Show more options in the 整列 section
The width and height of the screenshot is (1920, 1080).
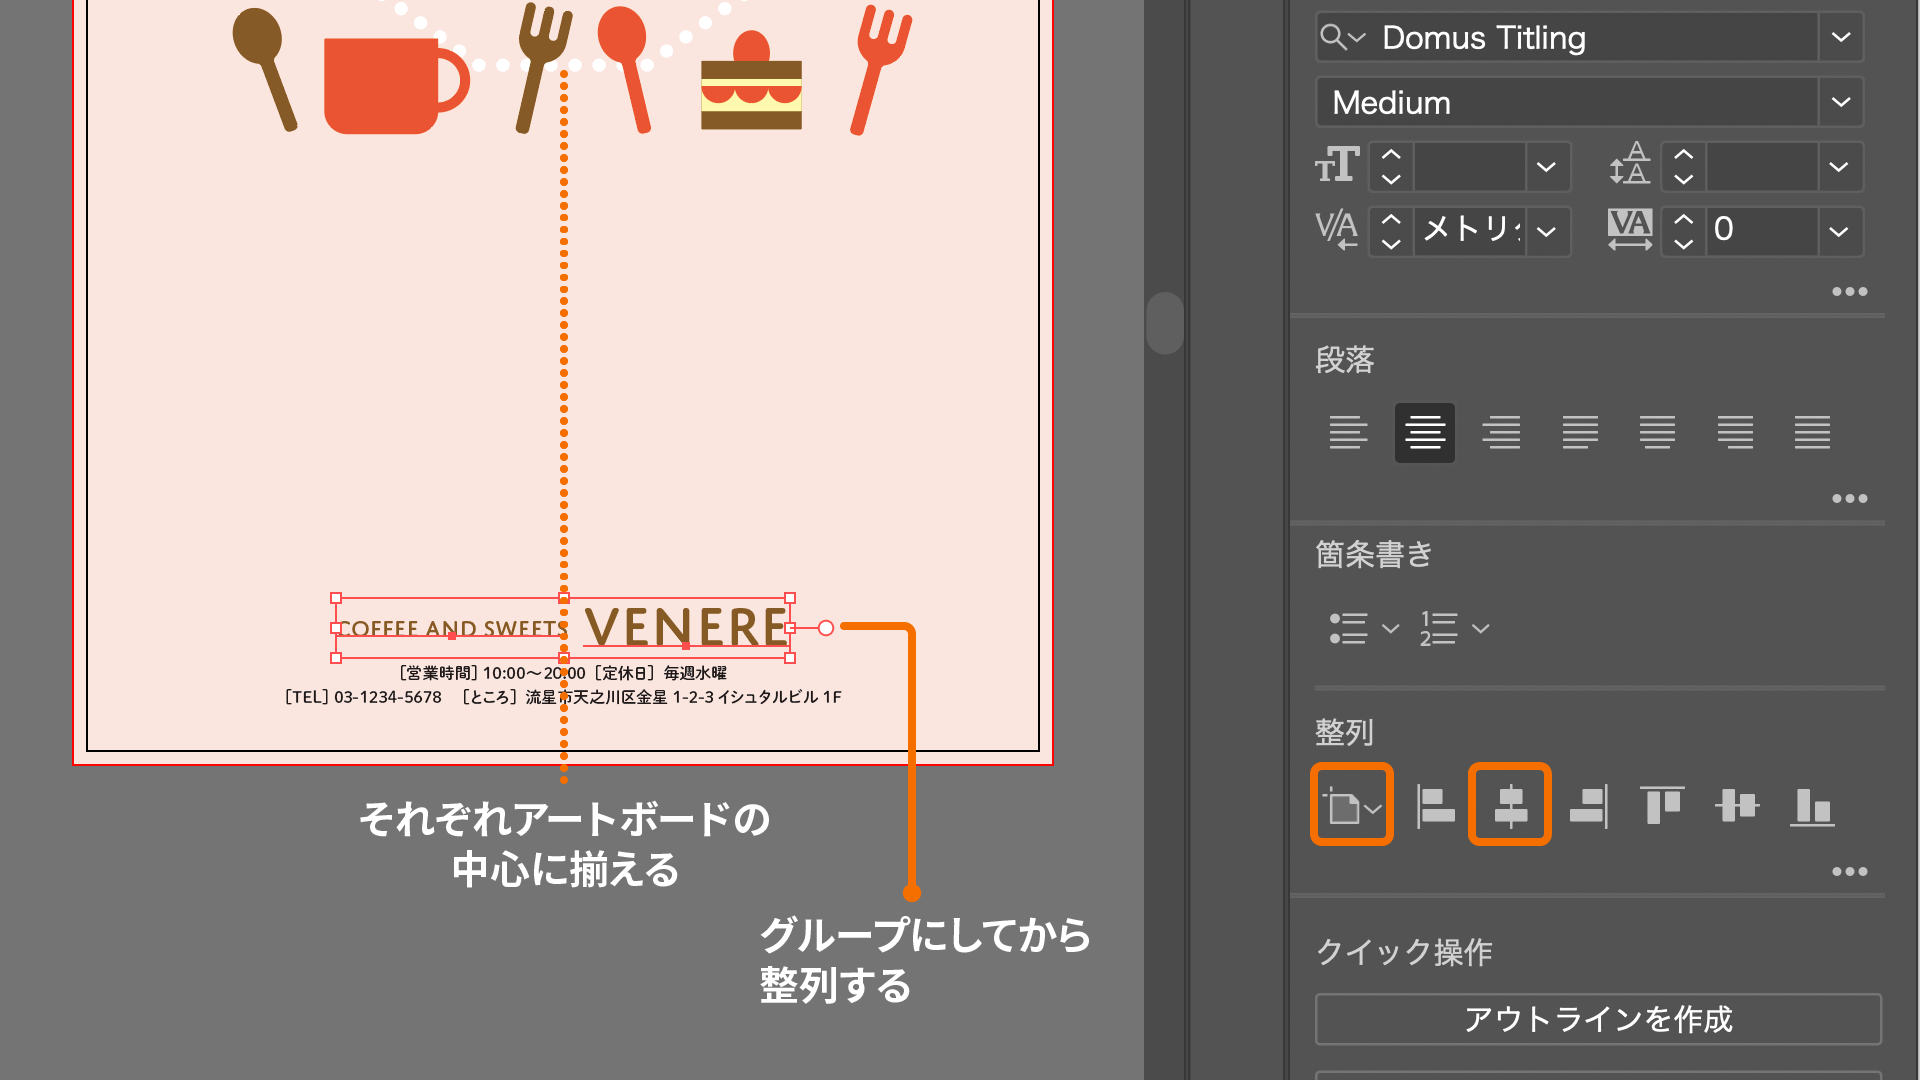coord(1849,871)
